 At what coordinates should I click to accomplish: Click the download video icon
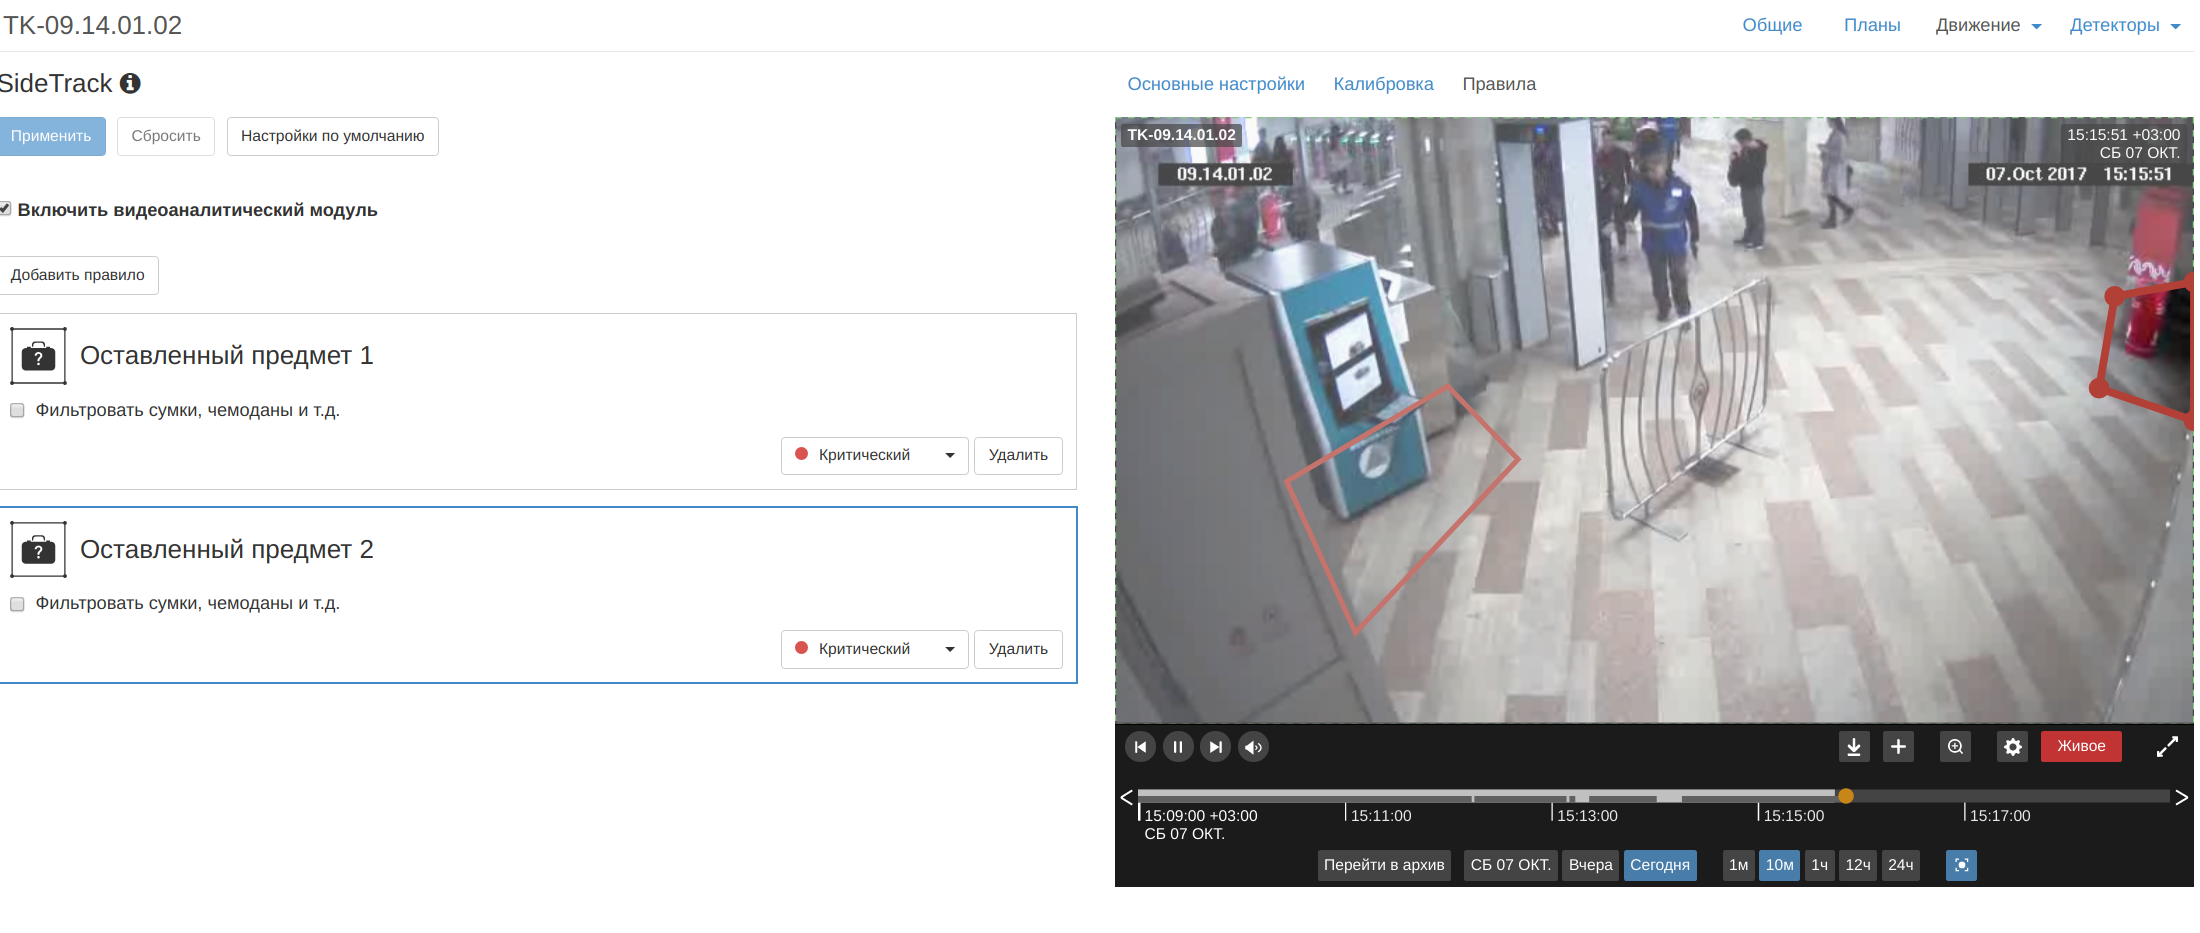pyautogui.click(x=1853, y=747)
